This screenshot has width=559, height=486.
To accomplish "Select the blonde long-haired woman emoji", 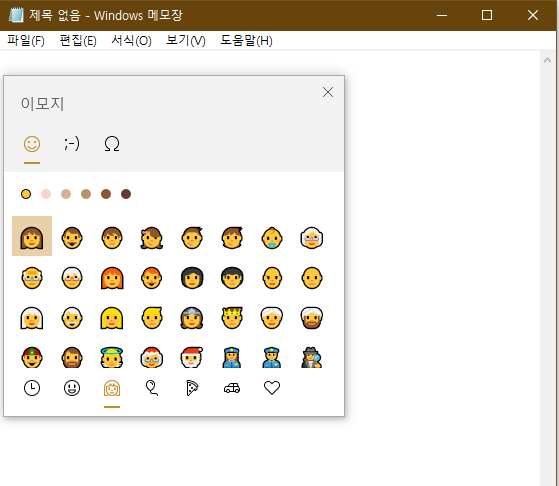I will (112, 318).
